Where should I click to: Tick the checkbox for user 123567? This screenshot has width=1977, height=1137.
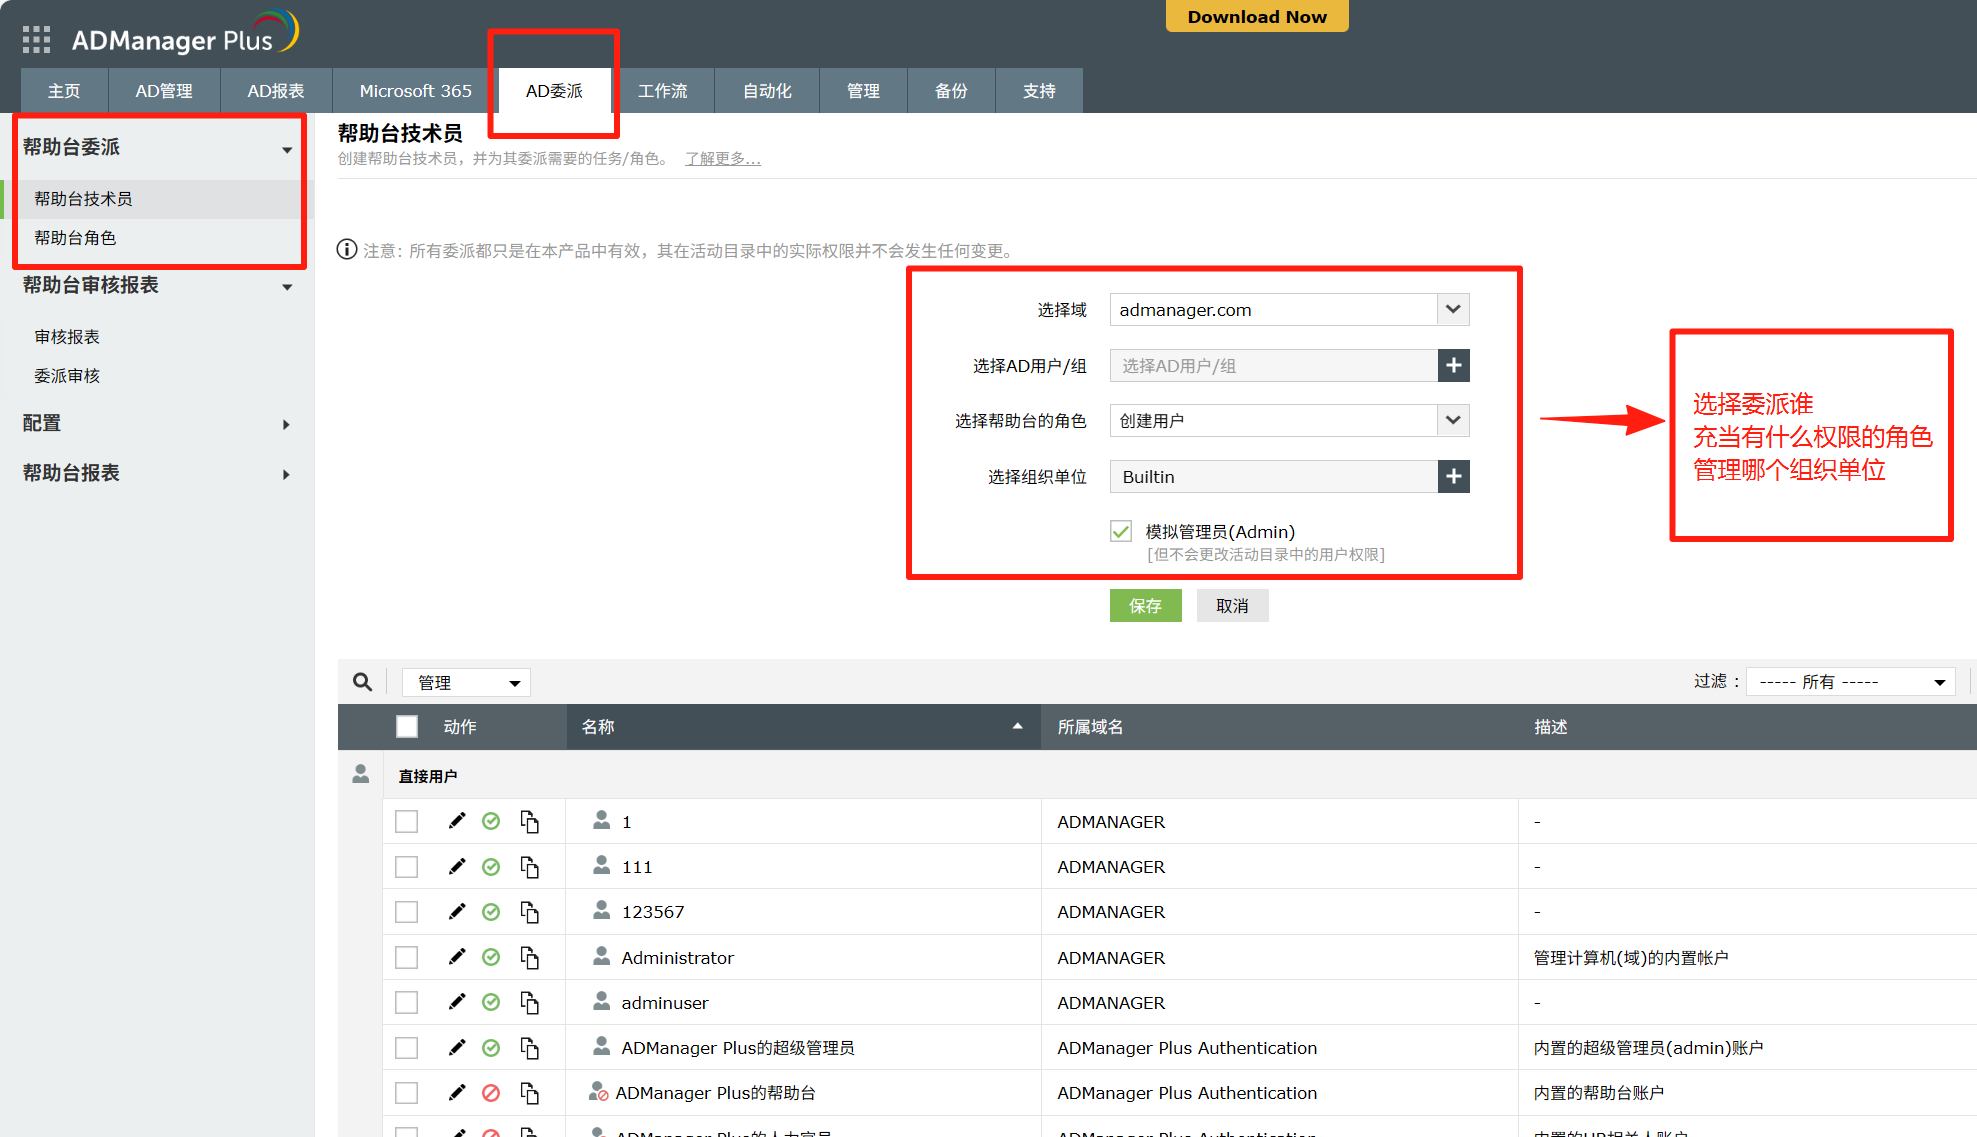tap(406, 912)
